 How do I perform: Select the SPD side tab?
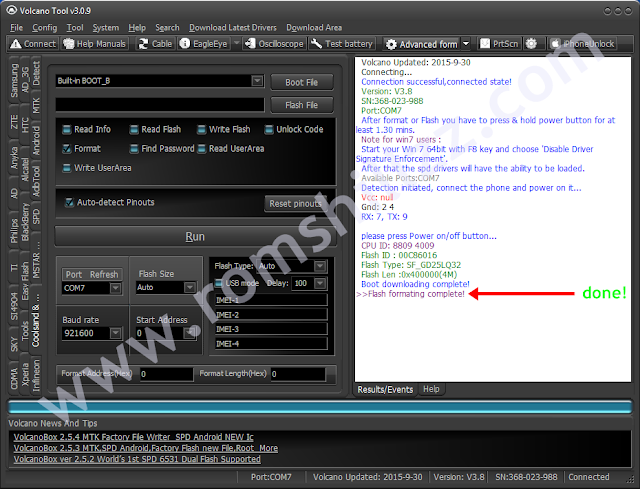click(x=36, y=216)
